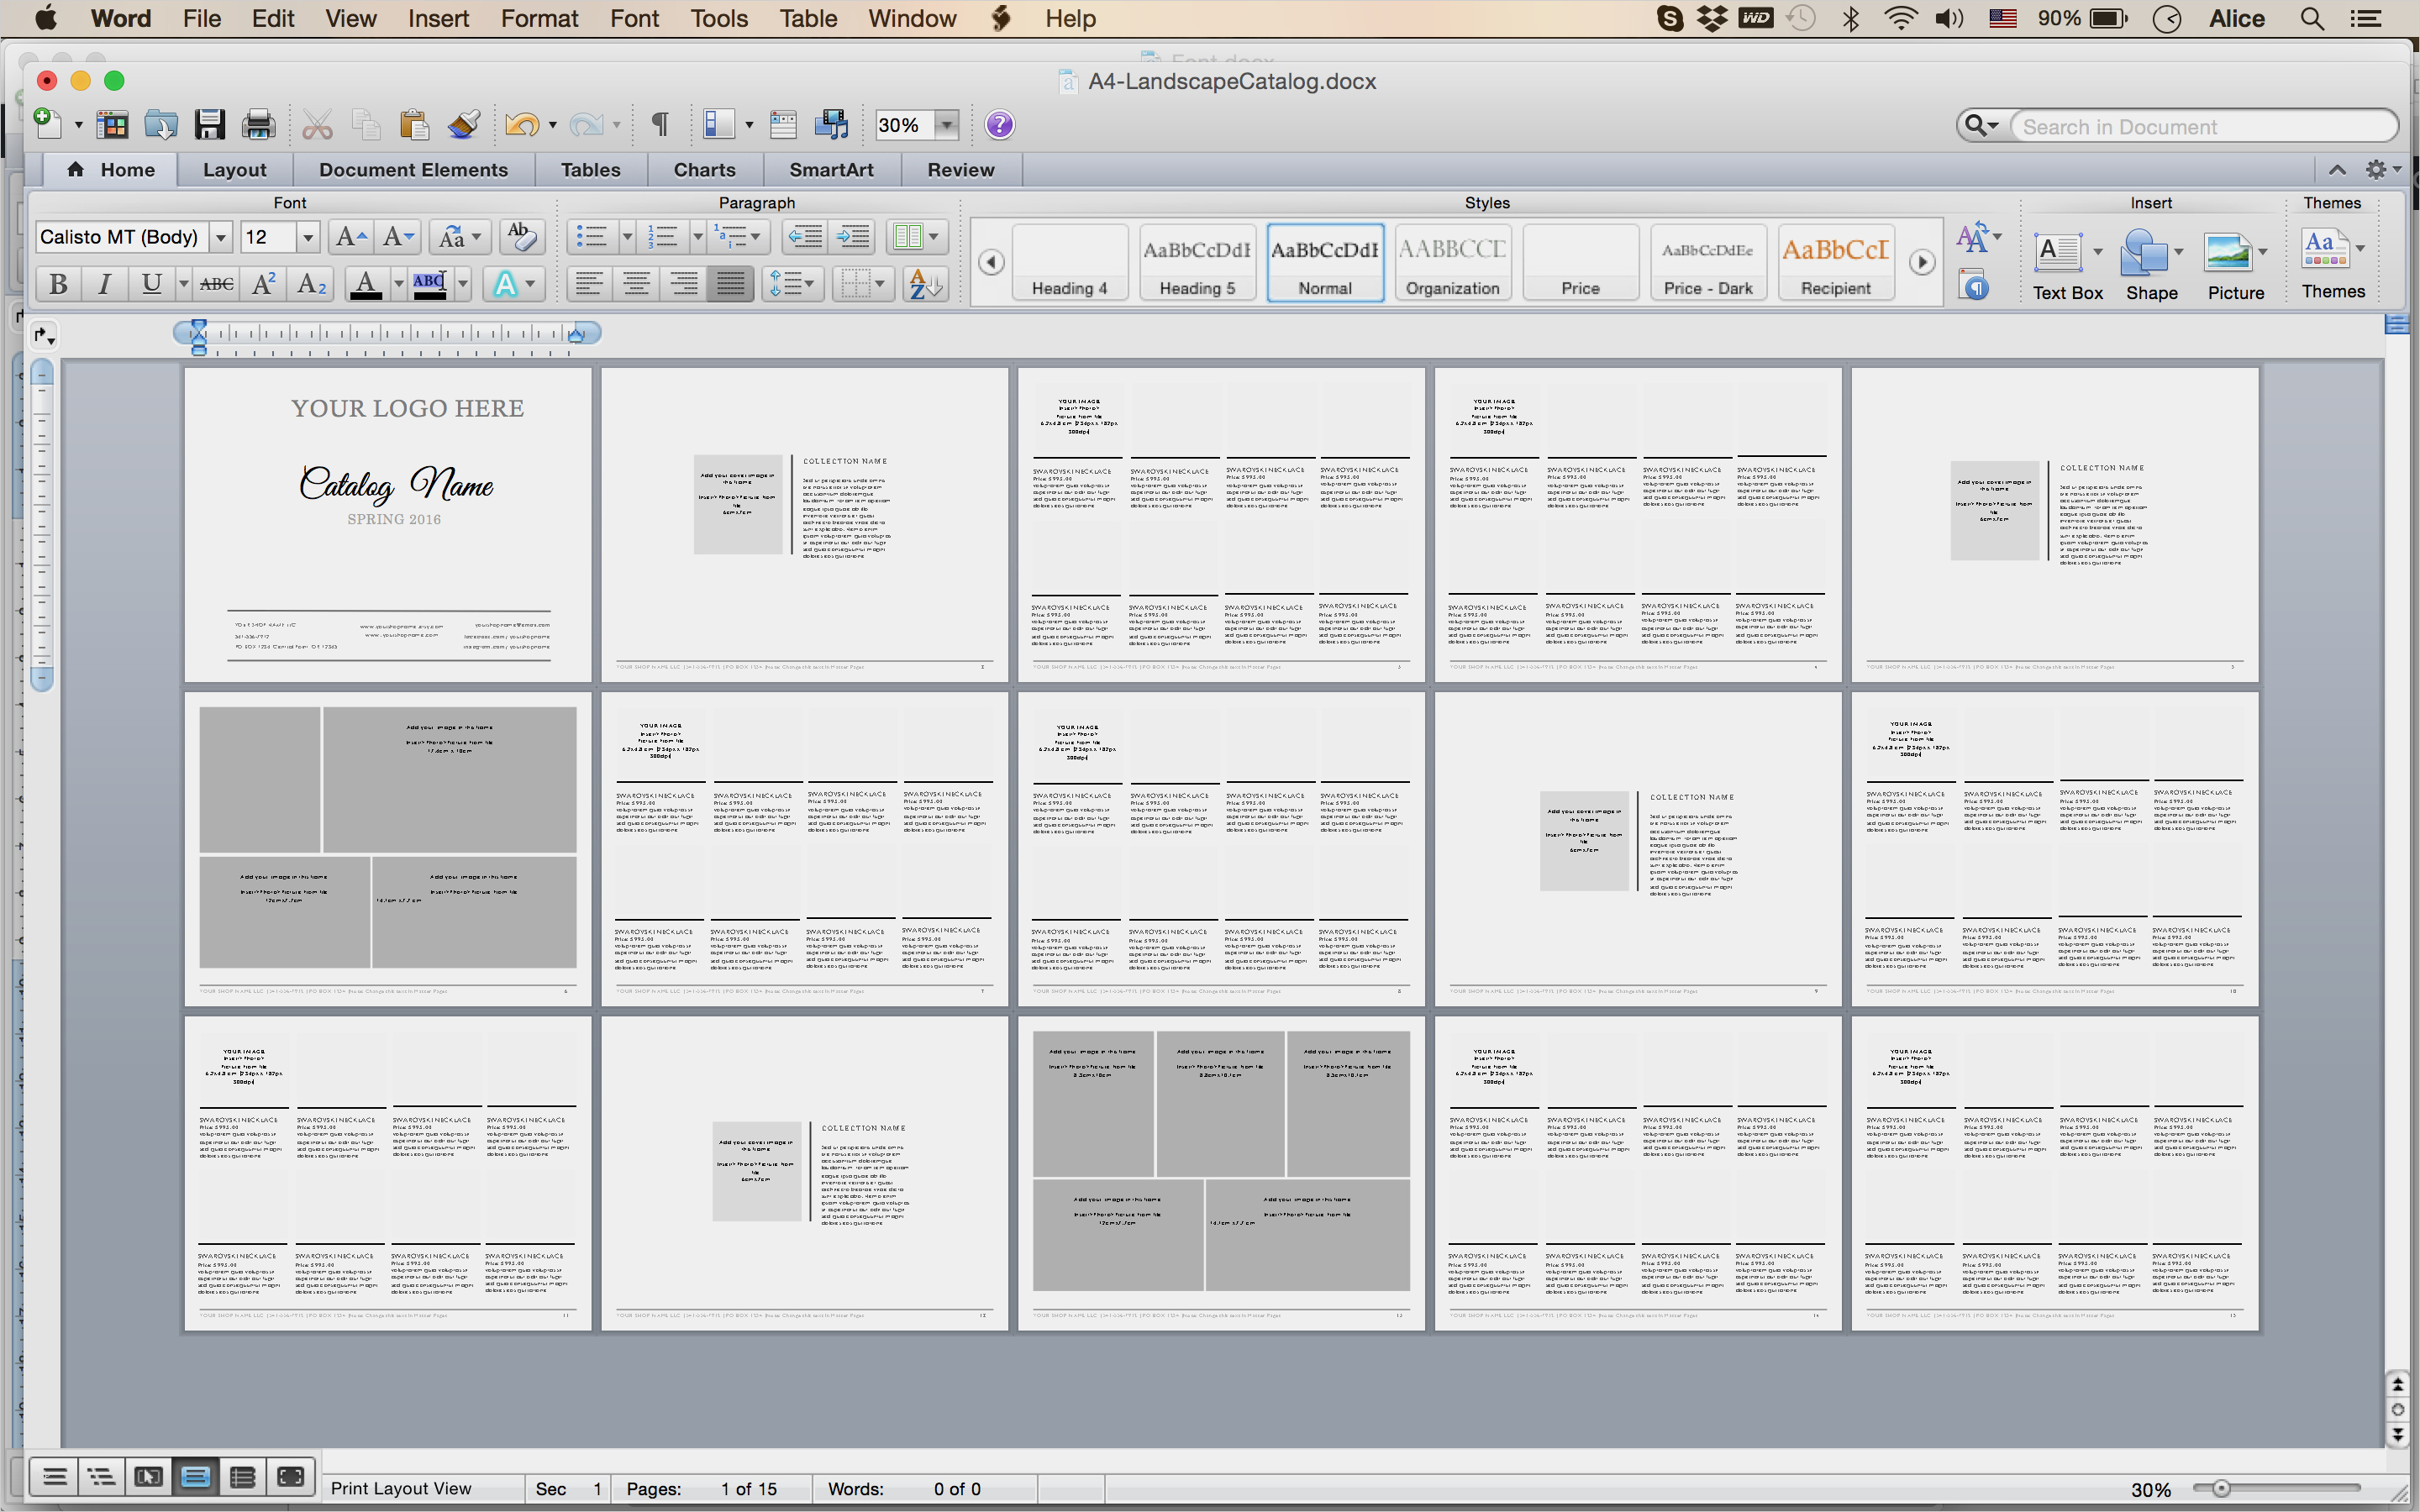Click the Format Painter brush icon
The width and height of the screenshot is (2420, 1512).
463,125
